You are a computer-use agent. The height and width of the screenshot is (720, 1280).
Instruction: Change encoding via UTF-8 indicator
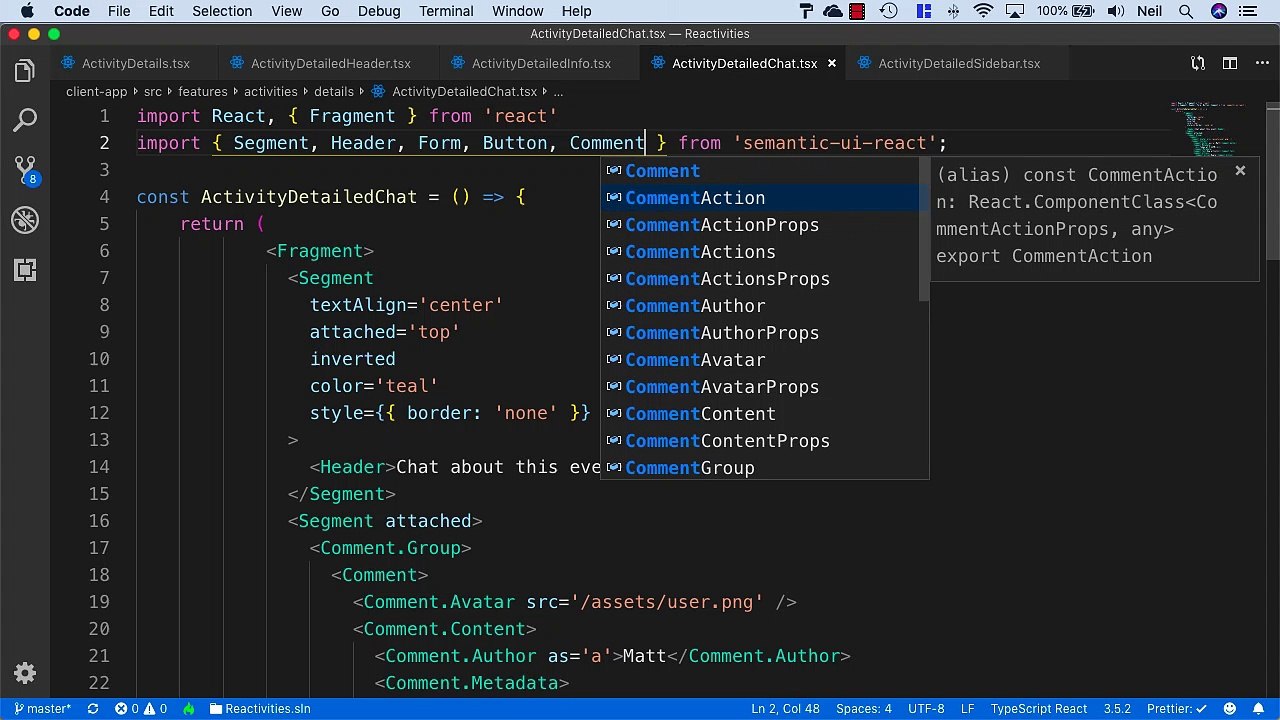[x=926, y=708]
